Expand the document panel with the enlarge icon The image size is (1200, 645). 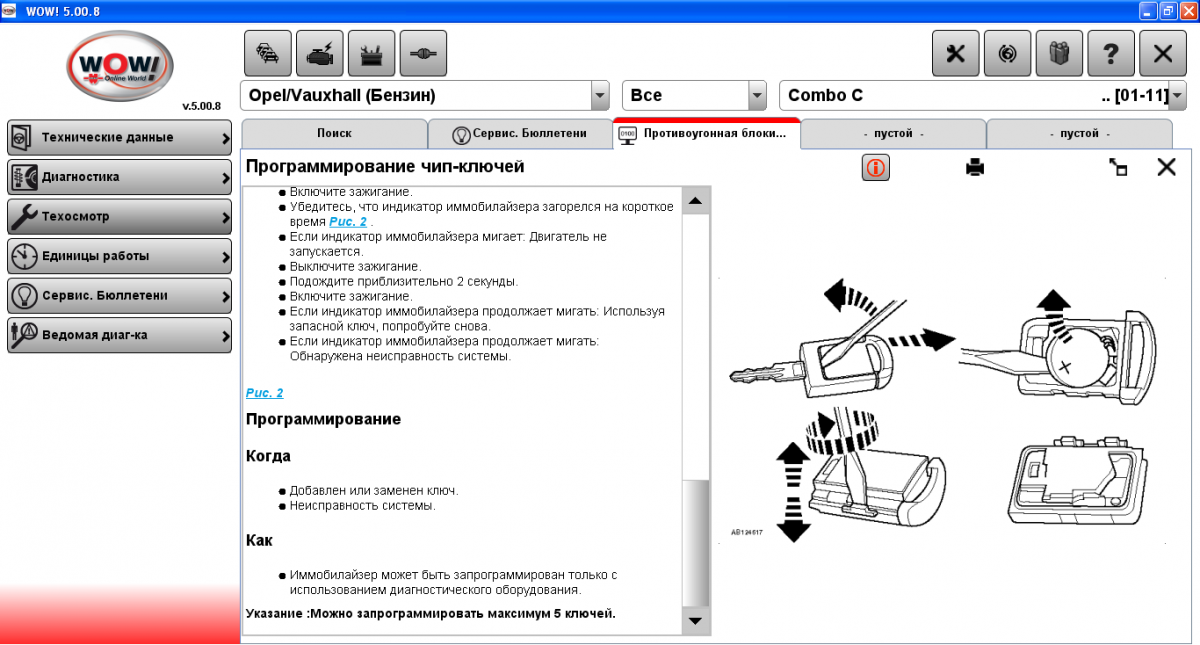[1119, 167]
